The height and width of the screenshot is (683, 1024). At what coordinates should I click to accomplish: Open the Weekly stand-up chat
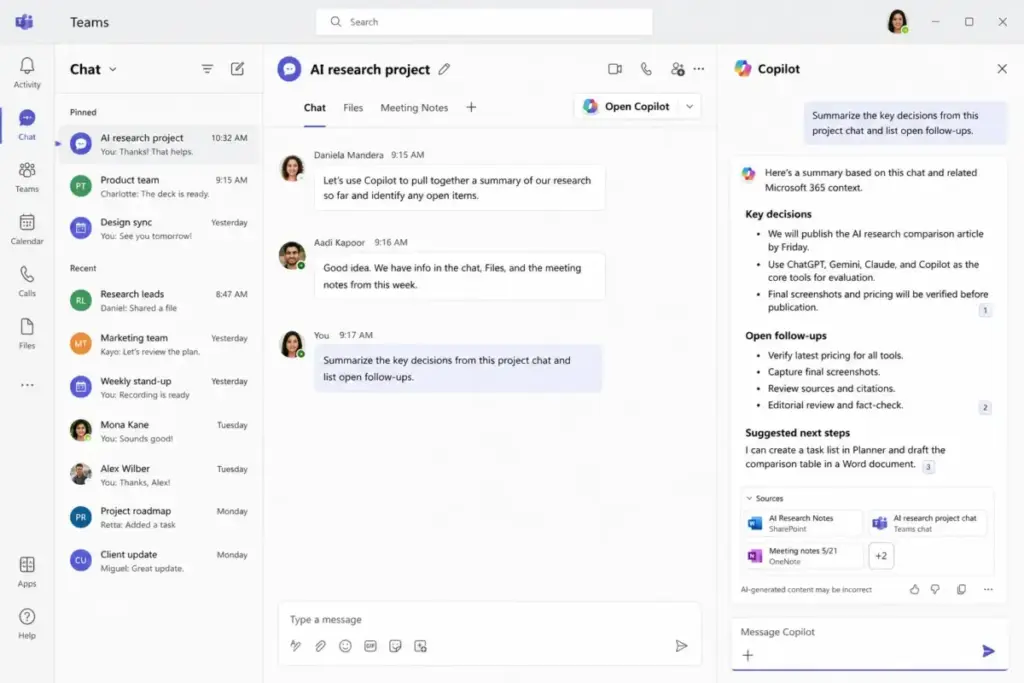point(159,387)
